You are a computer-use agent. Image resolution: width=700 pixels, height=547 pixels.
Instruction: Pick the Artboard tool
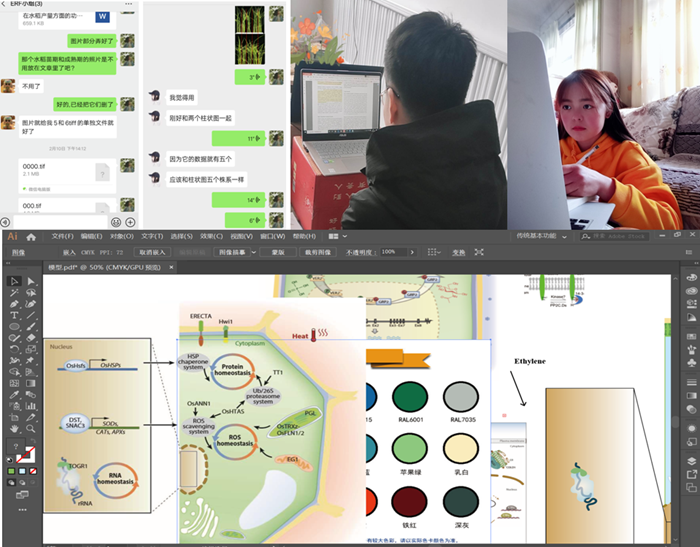14,418
